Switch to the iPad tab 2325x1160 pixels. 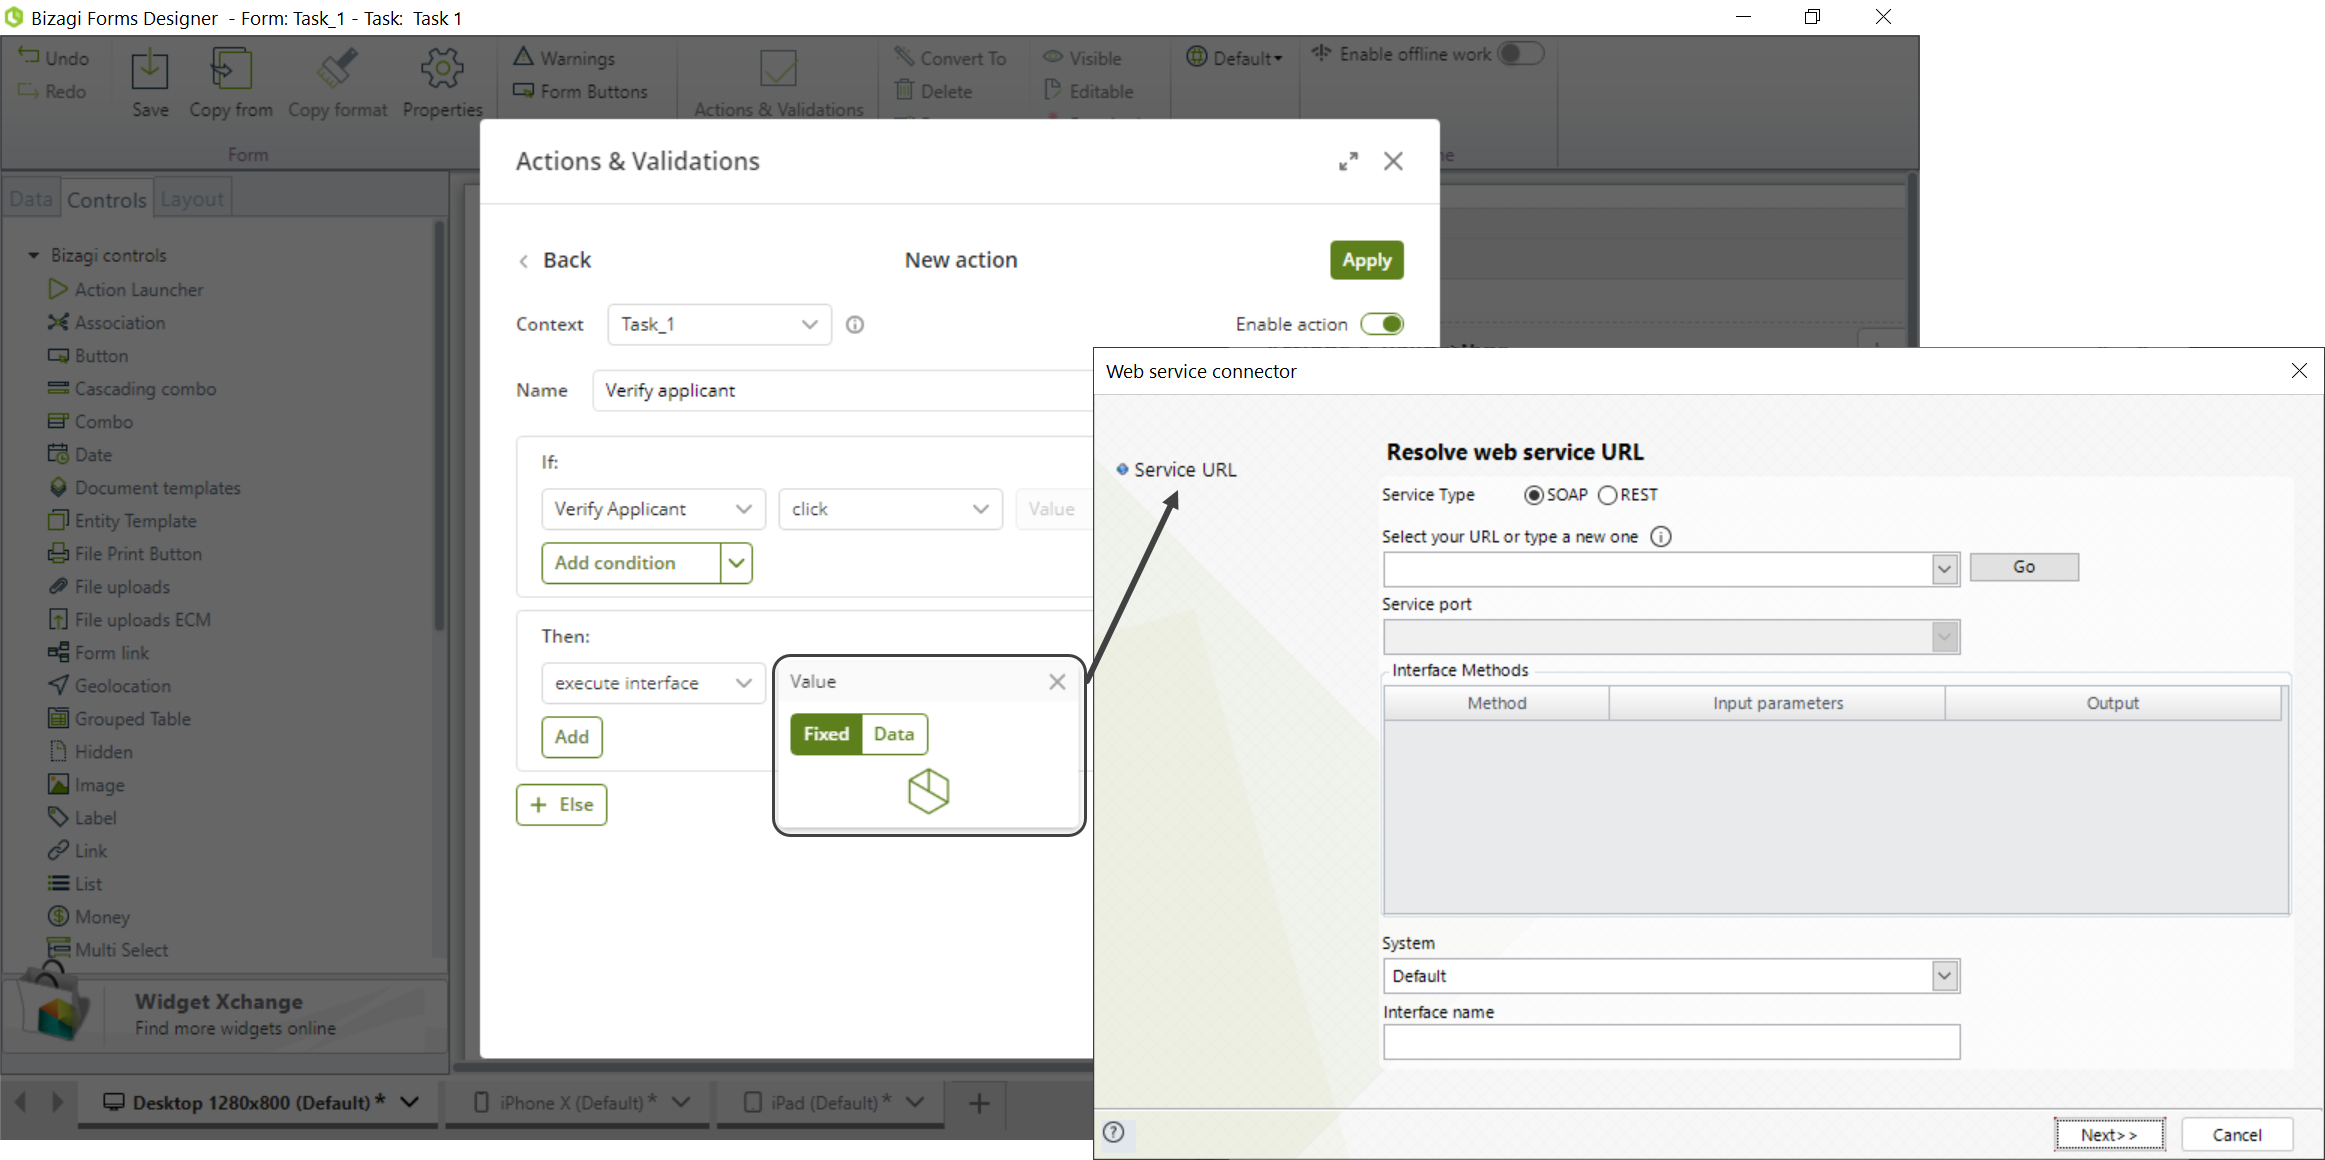click(x=831, y=1102)
